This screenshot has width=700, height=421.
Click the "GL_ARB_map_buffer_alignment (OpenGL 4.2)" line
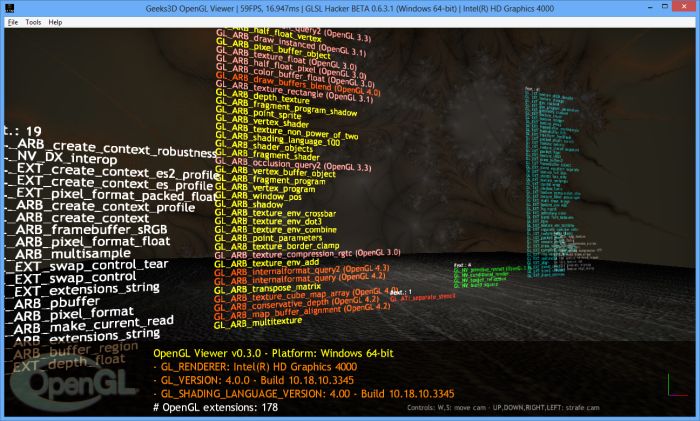click(x=302, y=312)
